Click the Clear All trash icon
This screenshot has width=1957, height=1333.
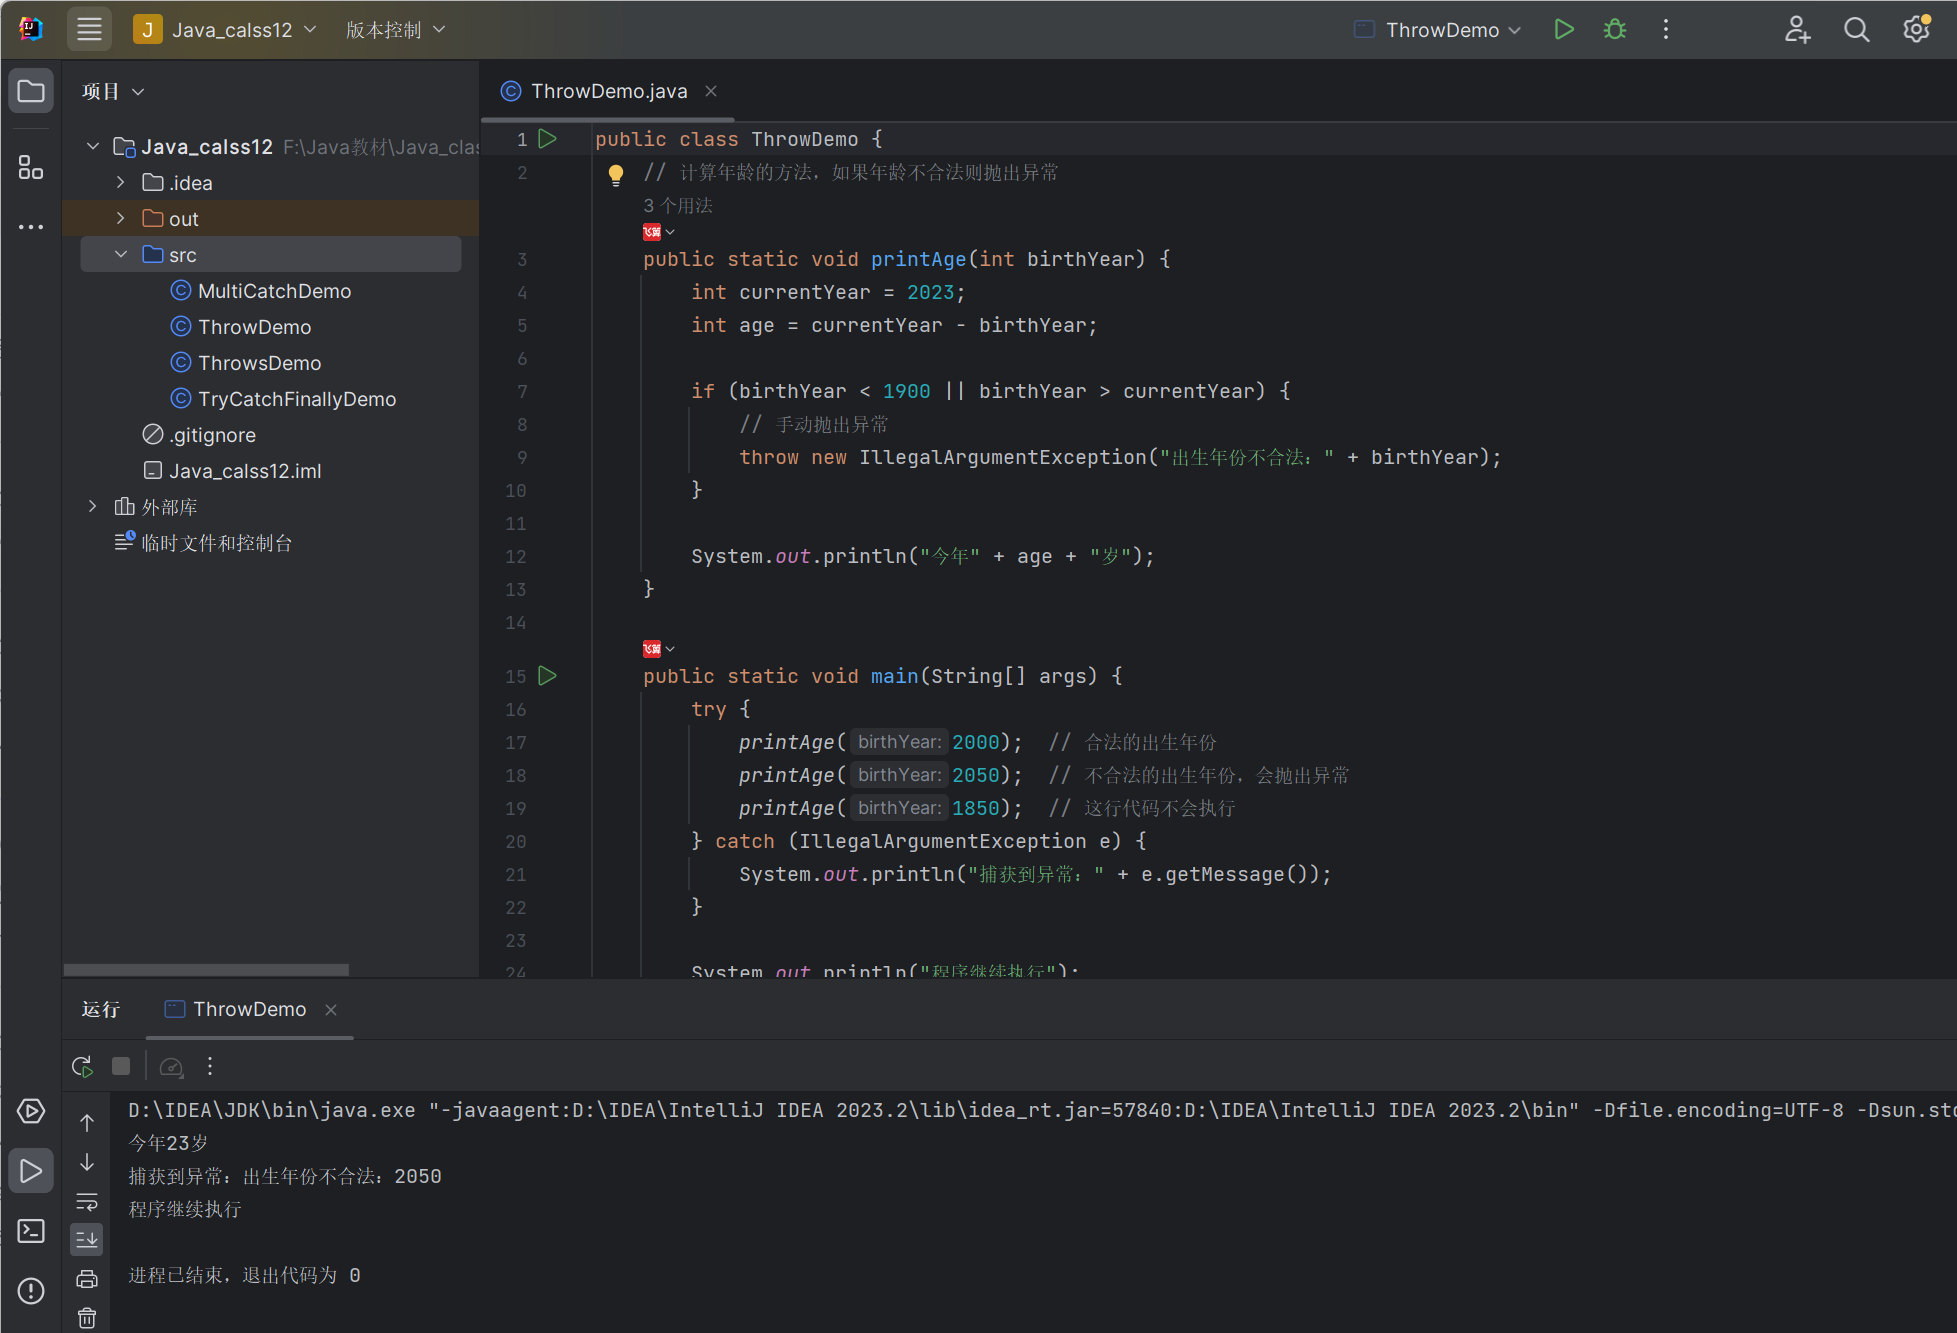[x=87, y=1318]
